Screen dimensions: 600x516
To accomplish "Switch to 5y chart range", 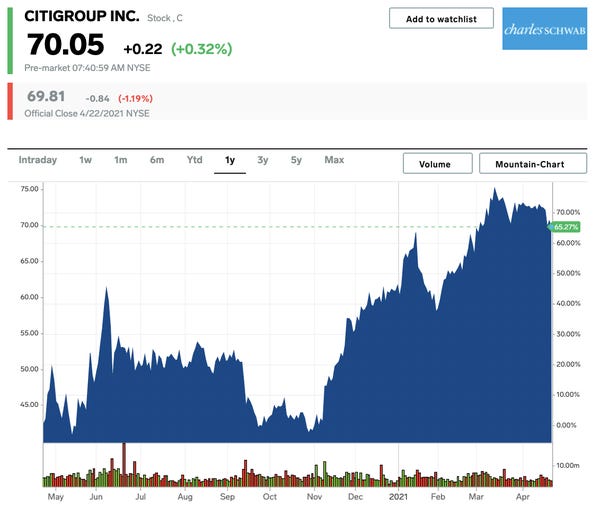I will point(296,160).
